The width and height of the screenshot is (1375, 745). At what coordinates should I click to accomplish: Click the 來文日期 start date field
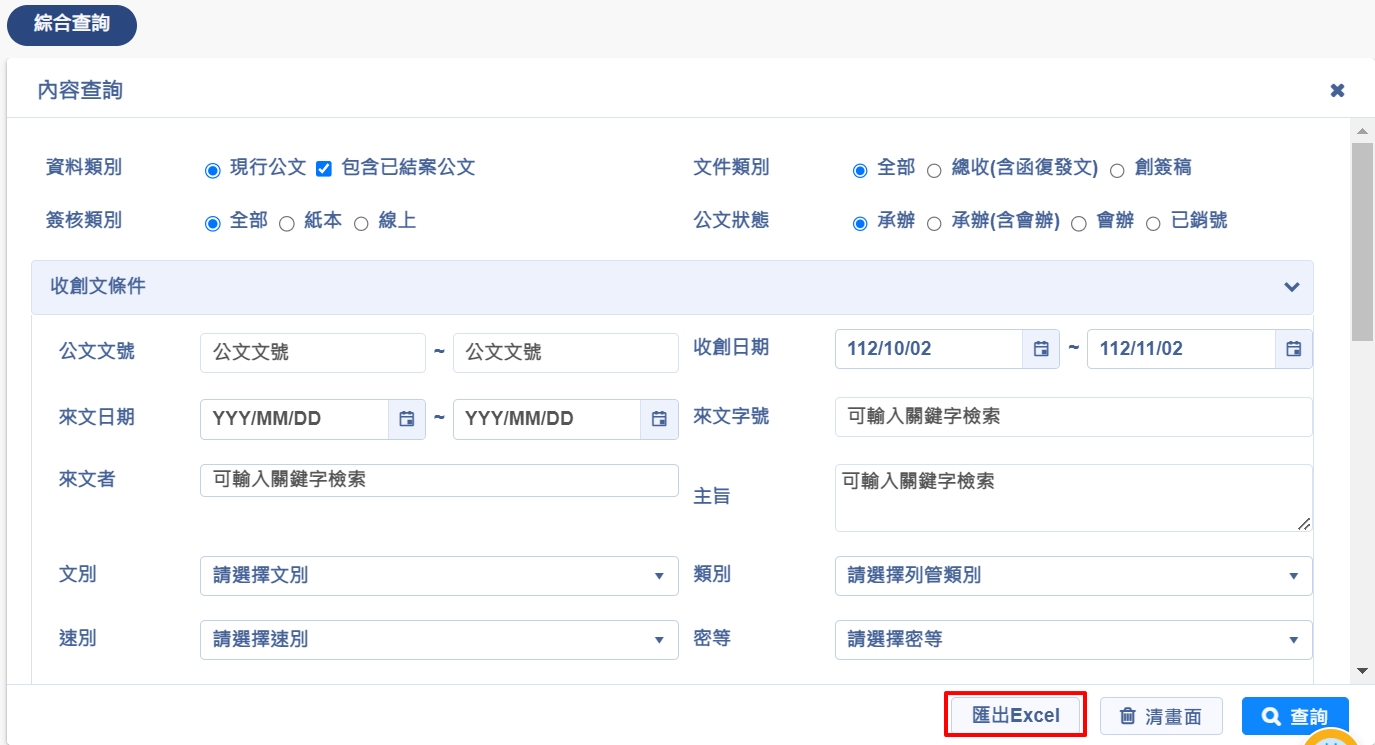tap(294, 419)
